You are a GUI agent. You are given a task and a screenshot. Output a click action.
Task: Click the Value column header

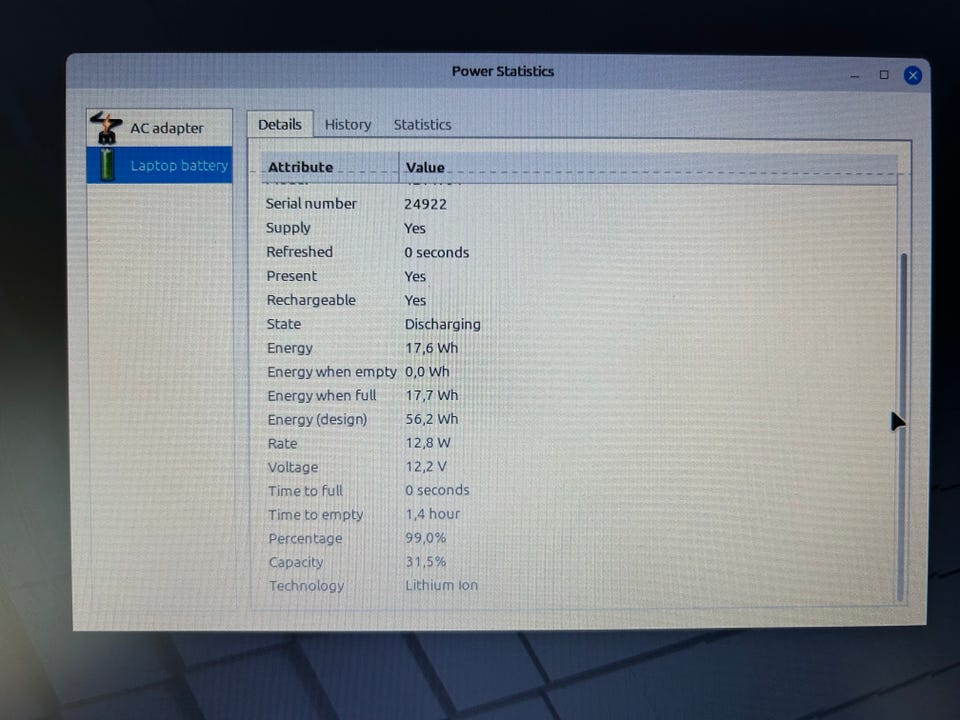click(648, 167)
